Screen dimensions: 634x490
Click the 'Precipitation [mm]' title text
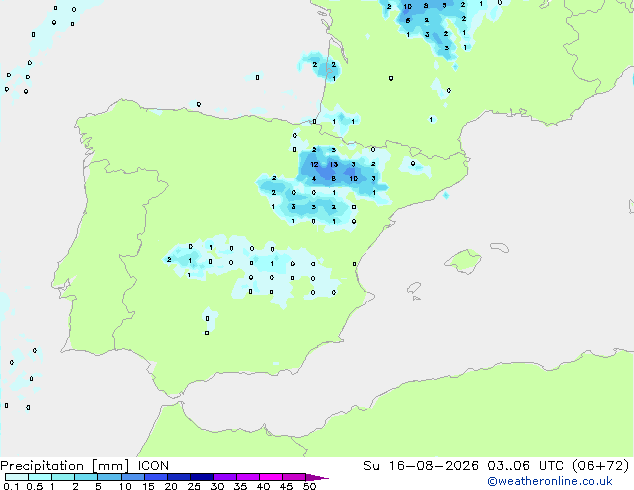[x=65, y=466]
